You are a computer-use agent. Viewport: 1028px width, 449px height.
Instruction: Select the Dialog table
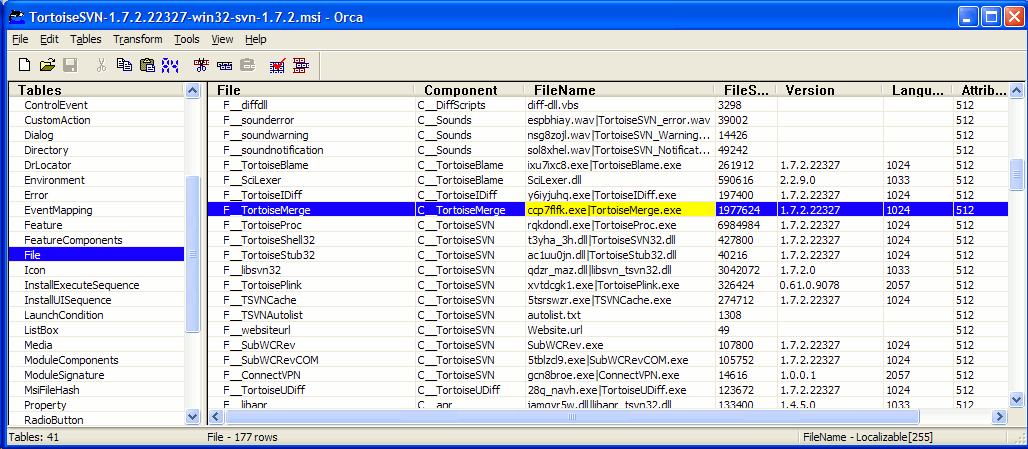tap(96, 135)
